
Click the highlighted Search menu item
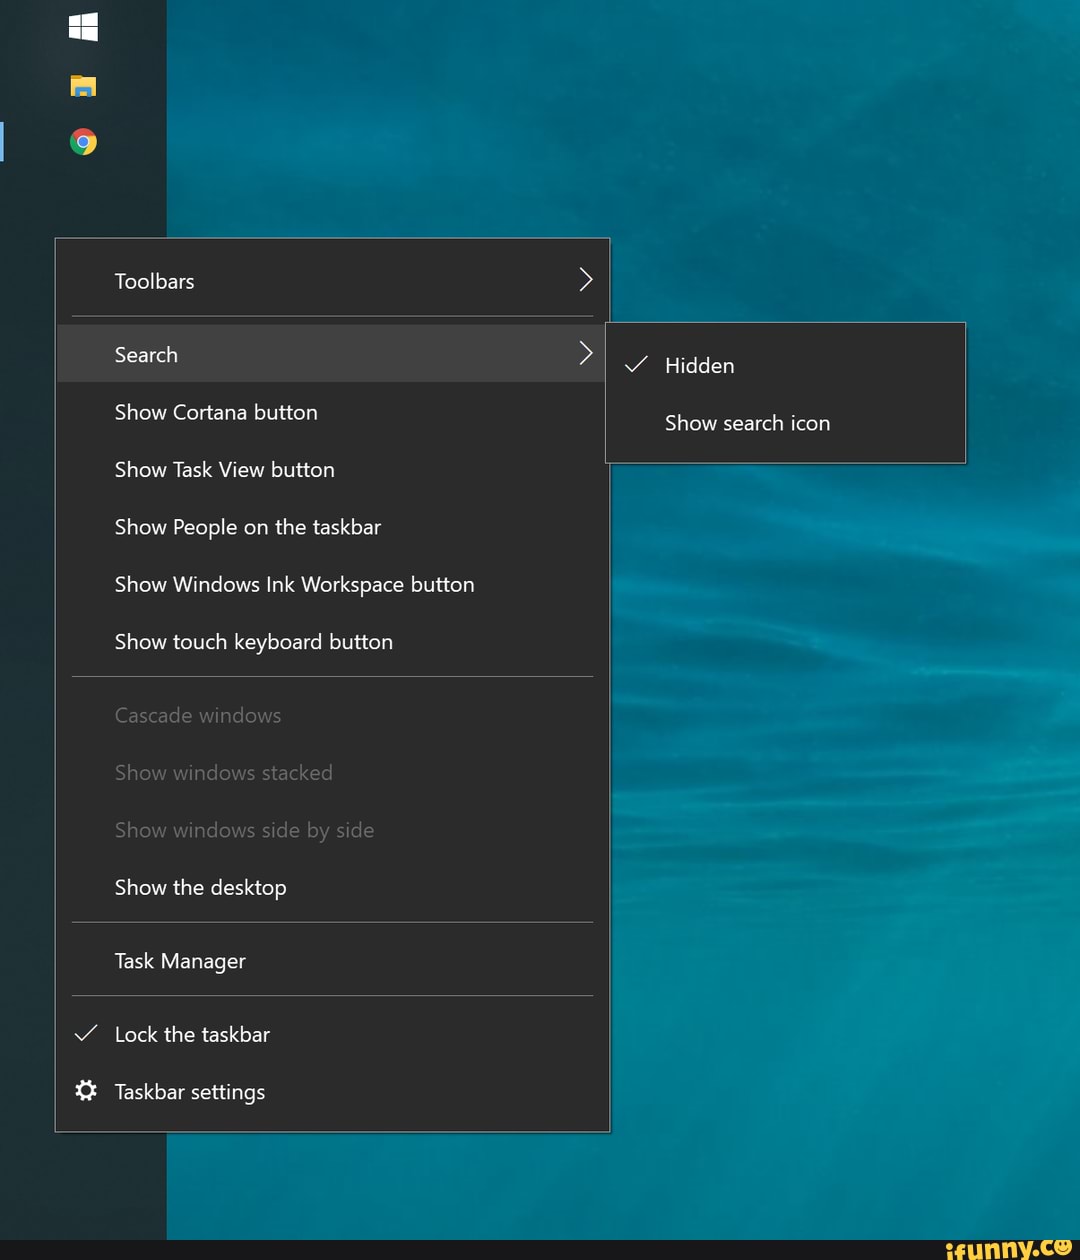(x=146, y=355)
